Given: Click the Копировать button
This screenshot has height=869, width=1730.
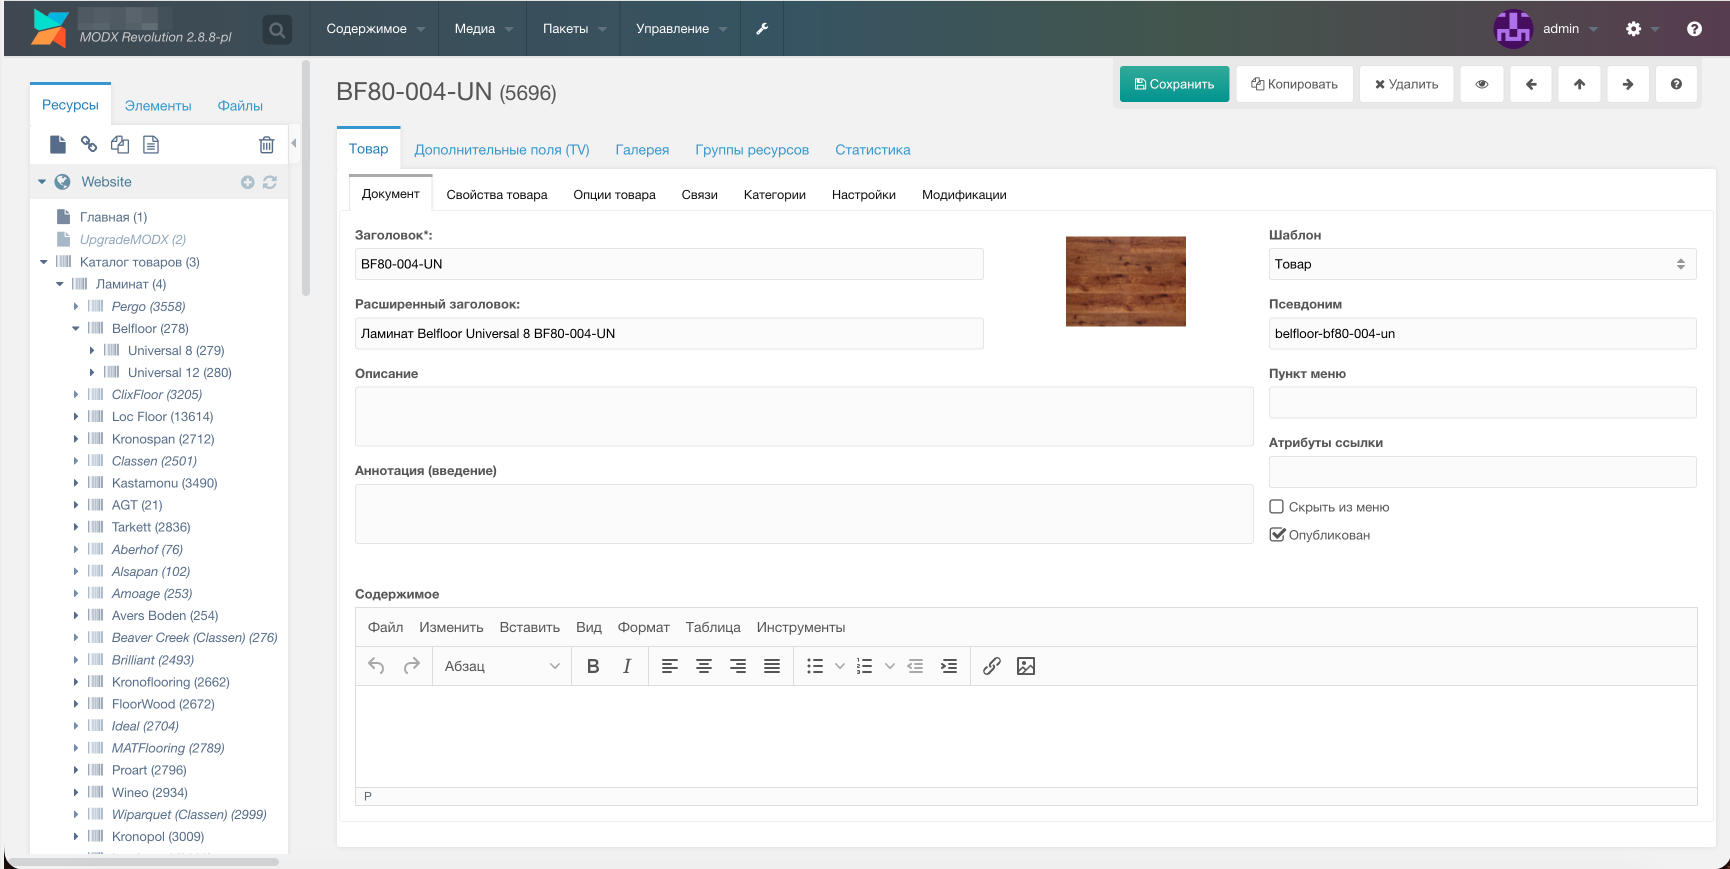Looking at the screenshot, I should coord(1294,84).
